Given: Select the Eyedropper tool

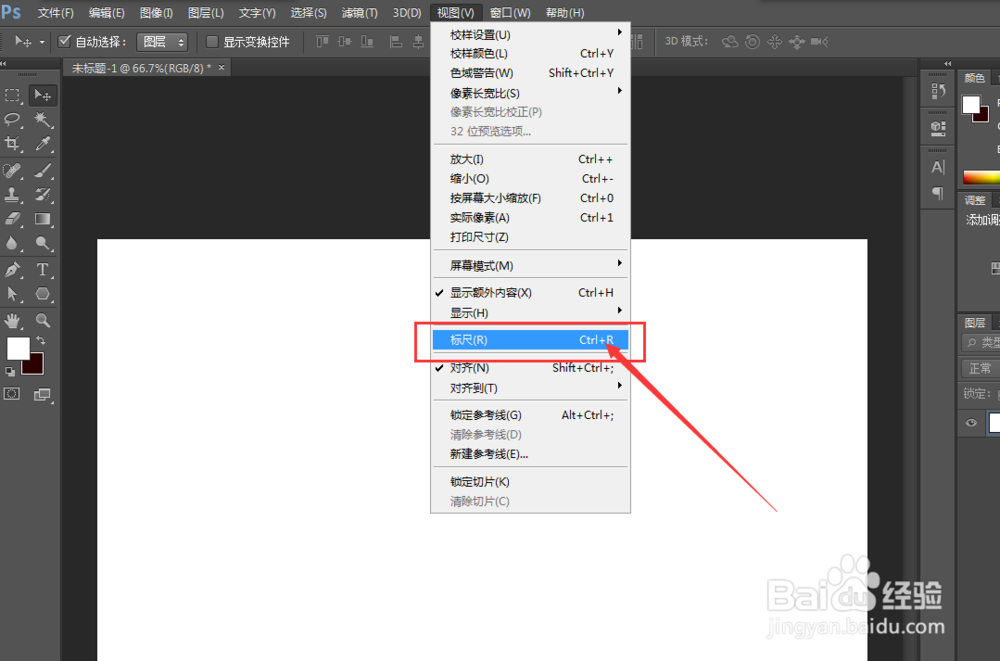Looking at the screenshot, I should pyautogui.click(x=40, y=144).
